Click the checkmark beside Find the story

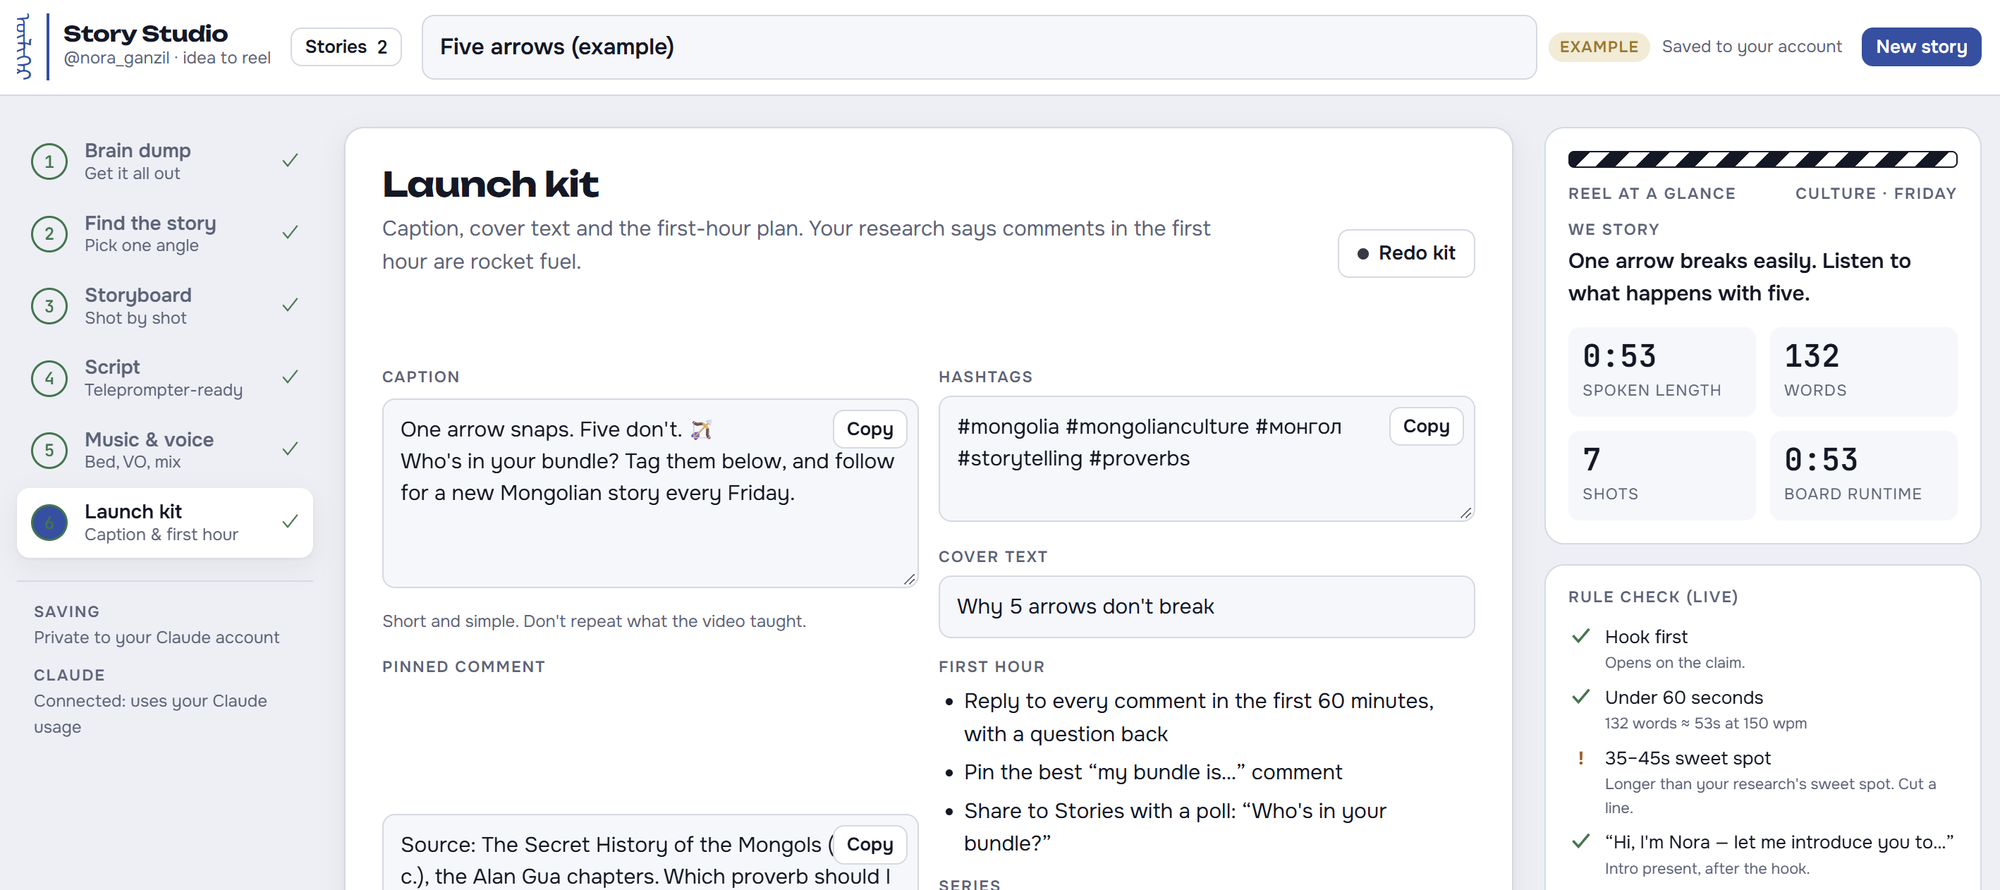pyautogui.click(x=290, y=232)
